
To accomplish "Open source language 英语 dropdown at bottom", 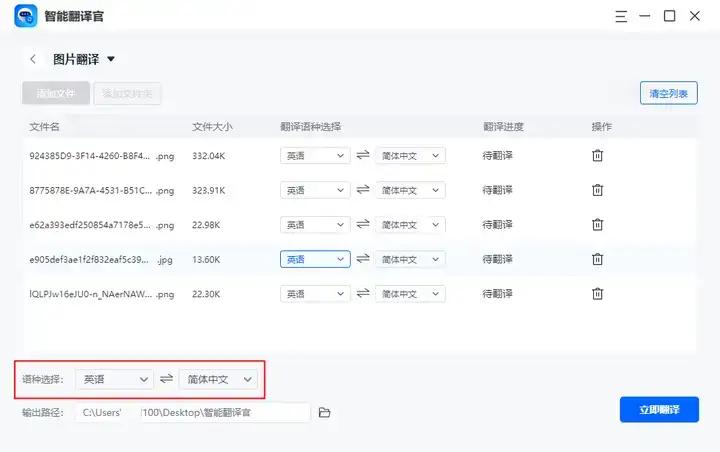I will [114, 380].
